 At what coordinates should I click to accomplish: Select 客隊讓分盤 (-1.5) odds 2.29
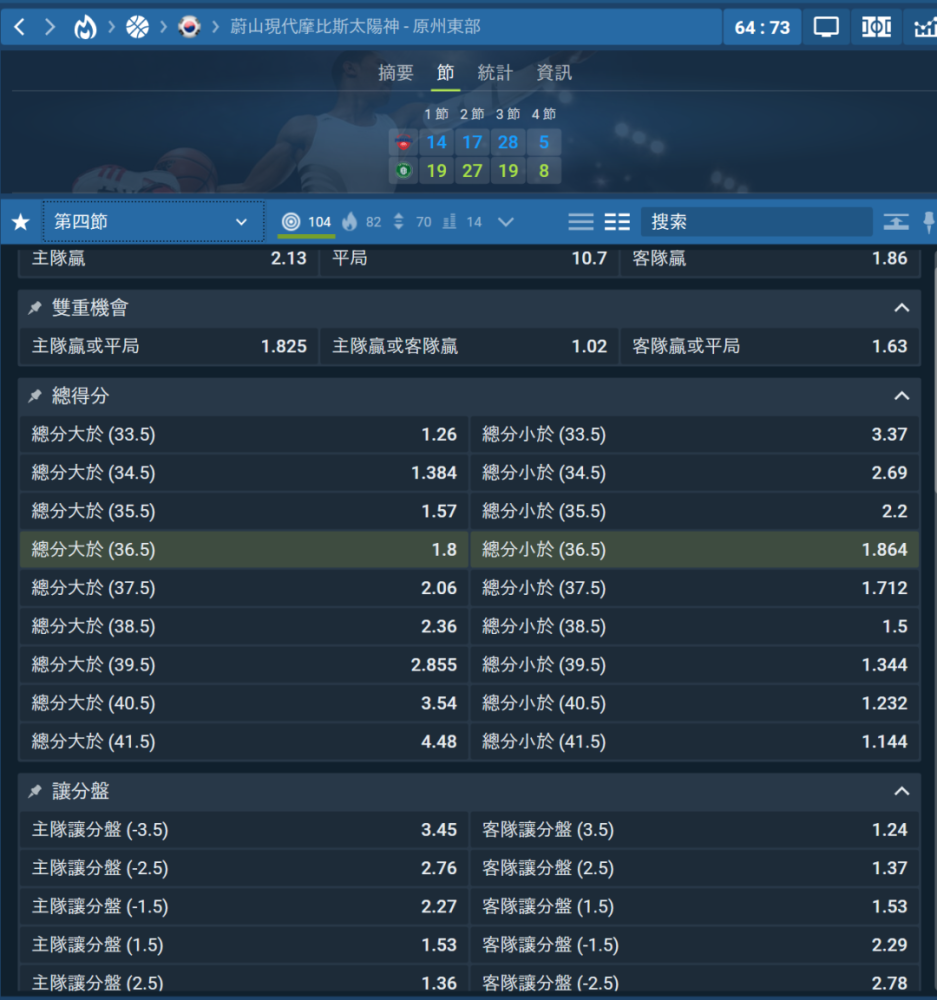(x=695, y=945)
